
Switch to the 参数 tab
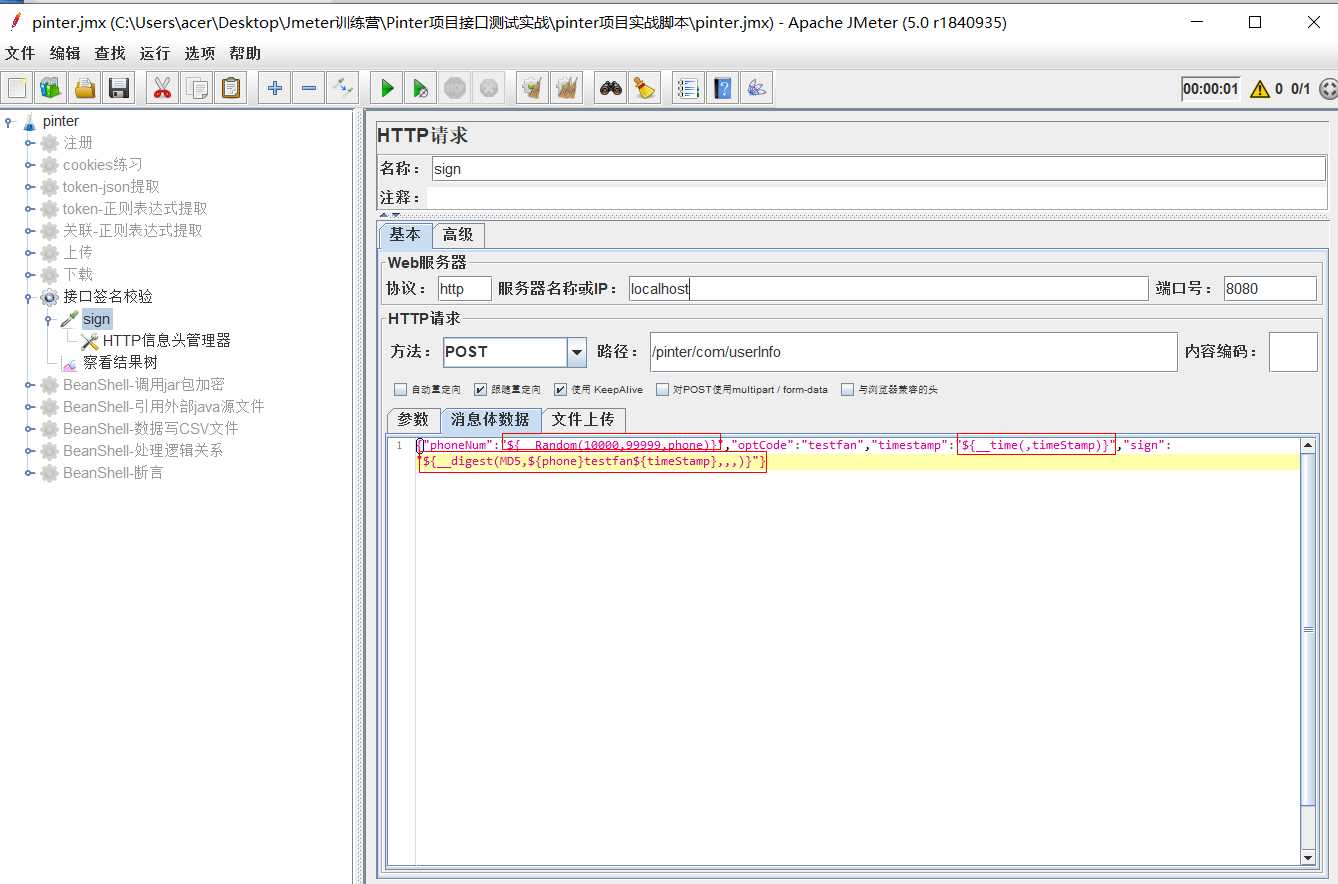(413, 420)
